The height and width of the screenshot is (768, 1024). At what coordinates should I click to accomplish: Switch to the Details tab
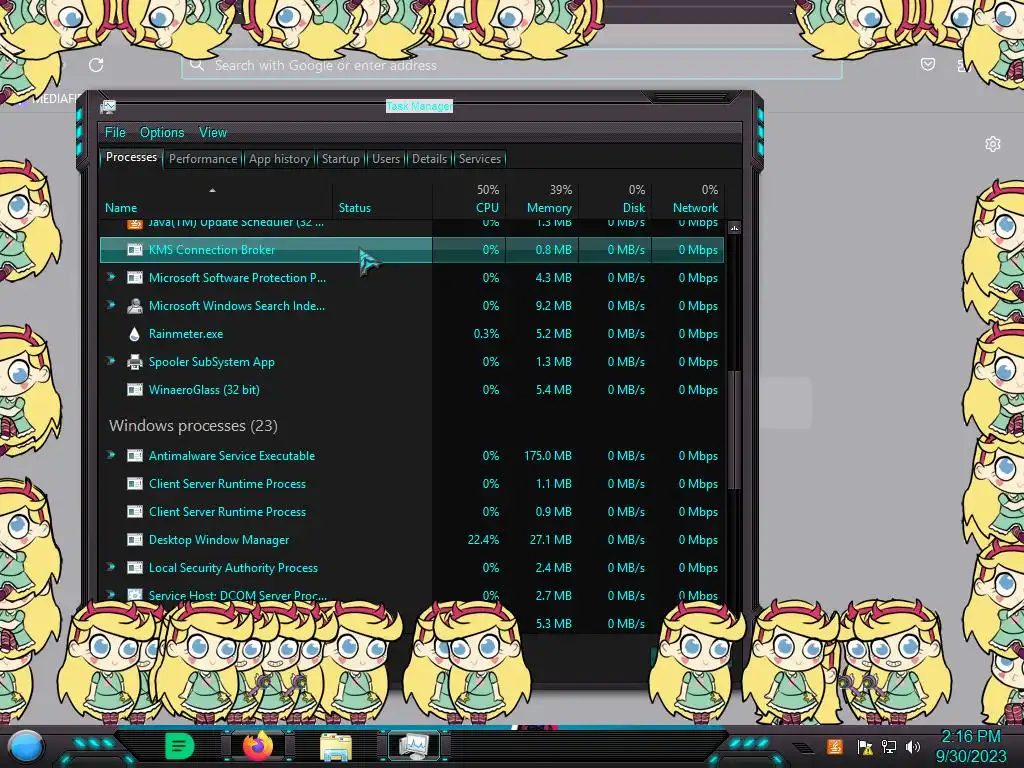(x=429, y=159)
